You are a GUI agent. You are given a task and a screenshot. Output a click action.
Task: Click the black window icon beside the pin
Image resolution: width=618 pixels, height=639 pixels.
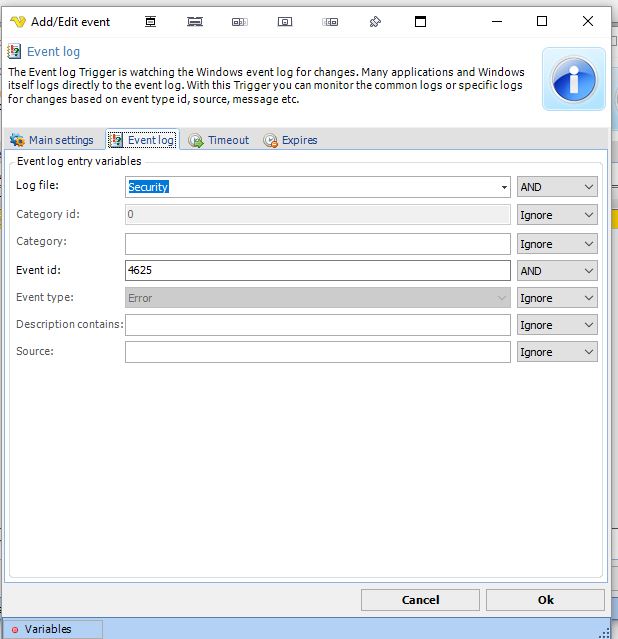pos(420,21)
